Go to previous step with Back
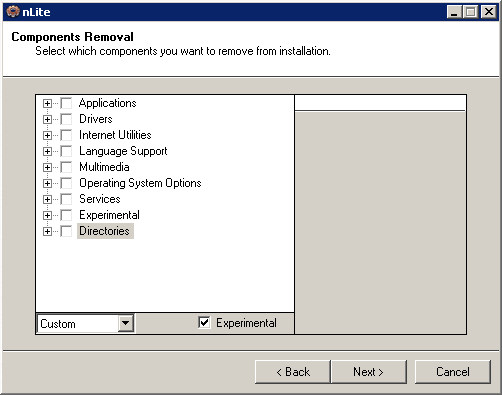The height and width of the screenshot is (395, 502). pyautogui.click(x=293, y=372)
